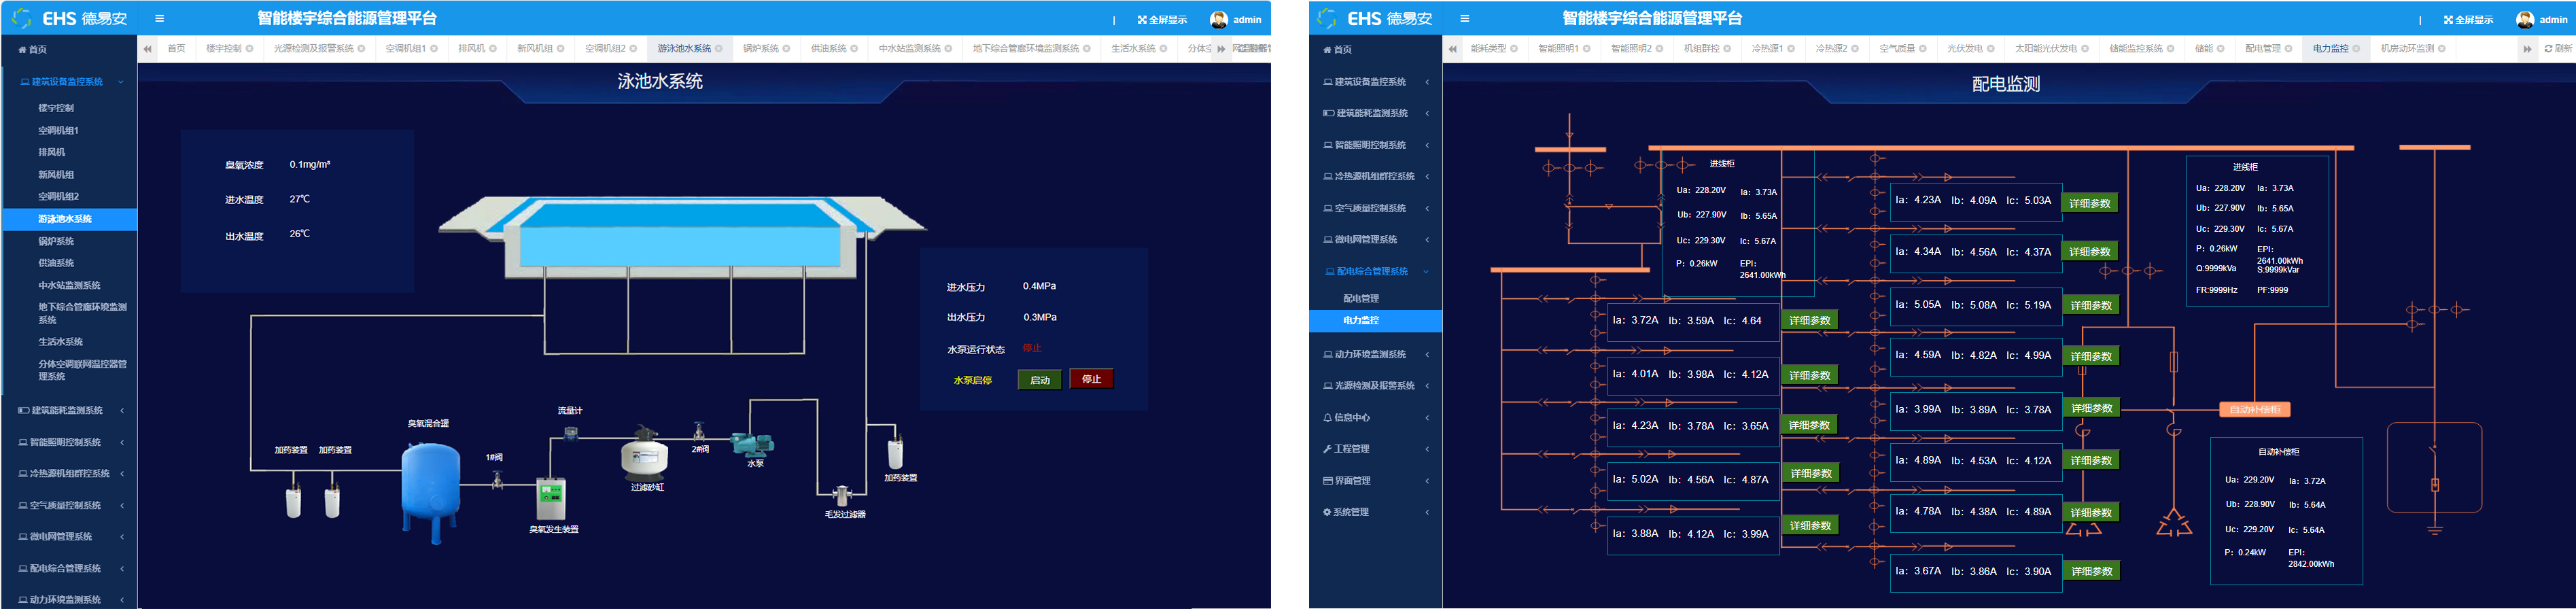Click the water pump (水泵) icon in the diagram
The image size is (2576, 609).
coord(750,444)
